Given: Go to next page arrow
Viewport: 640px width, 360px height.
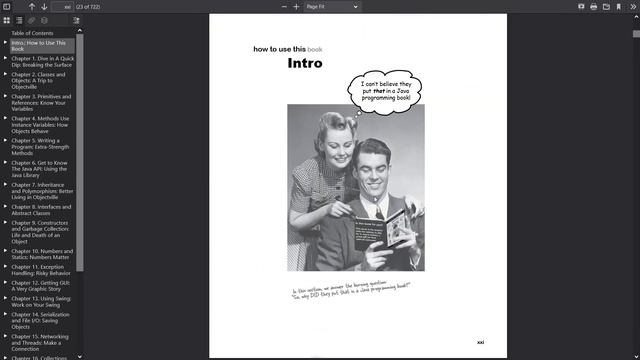Looking at the screenshot, I should [x=44, y=7].
